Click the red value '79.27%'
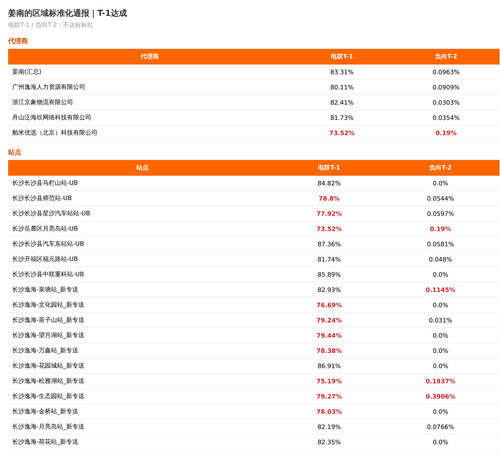Viewport: 500px width, 458px height. click(x=329, y=397)
